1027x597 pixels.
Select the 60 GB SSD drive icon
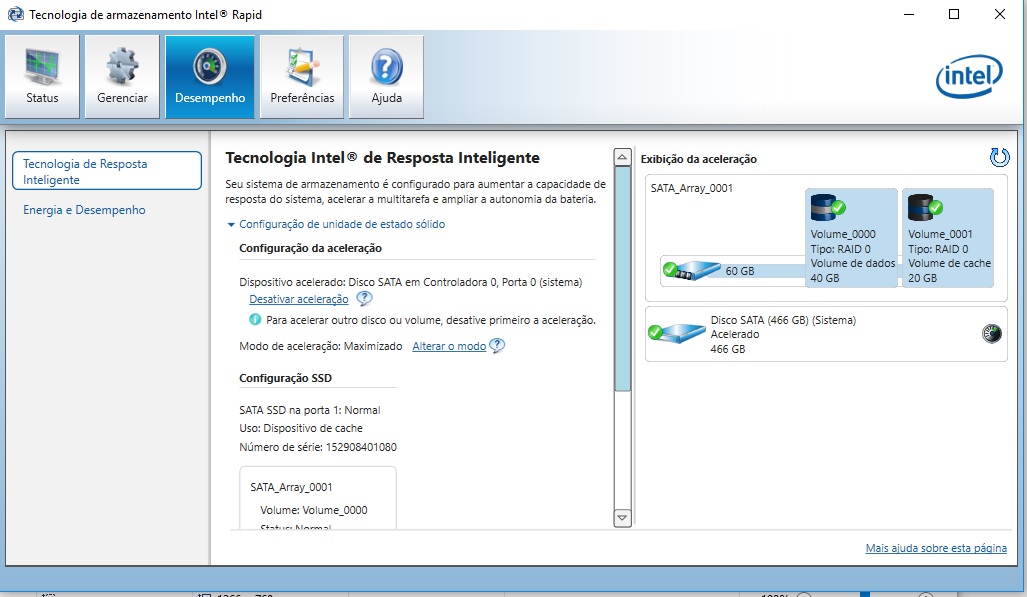point(691,270)
